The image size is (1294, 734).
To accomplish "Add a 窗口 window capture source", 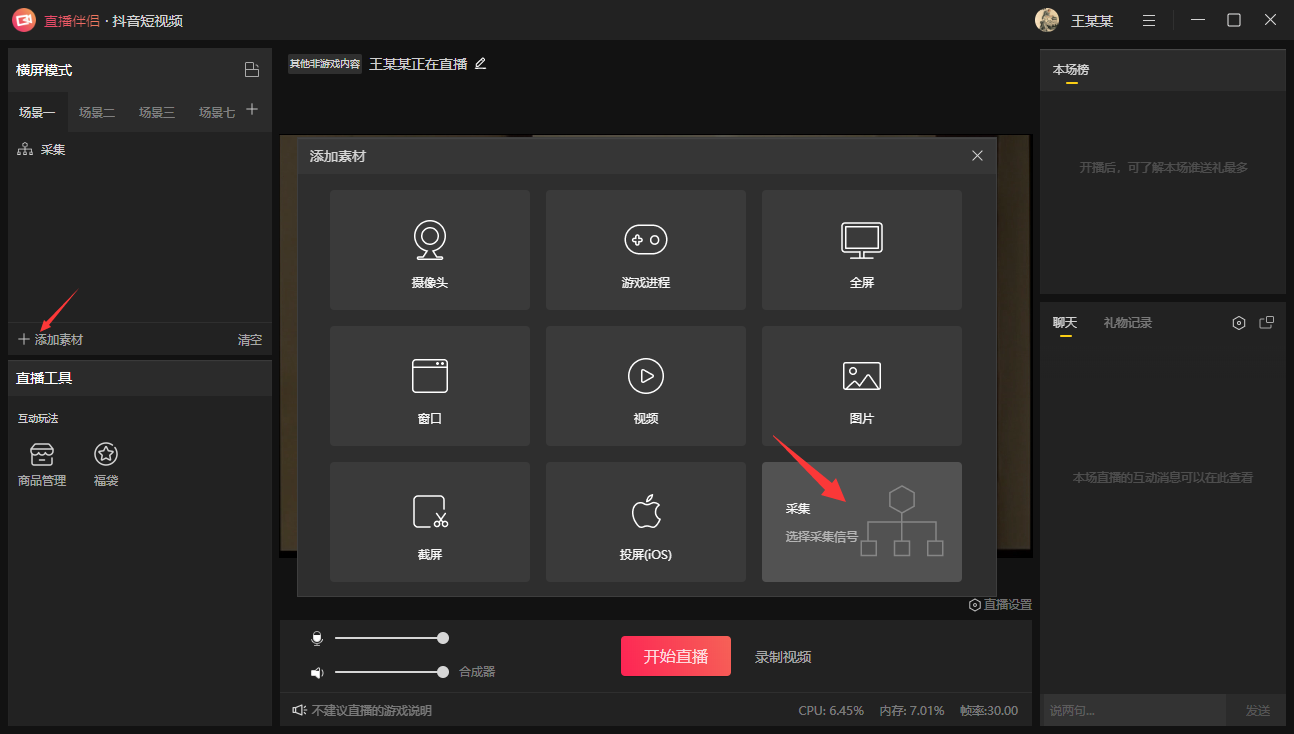I will (x=430, y=386).
